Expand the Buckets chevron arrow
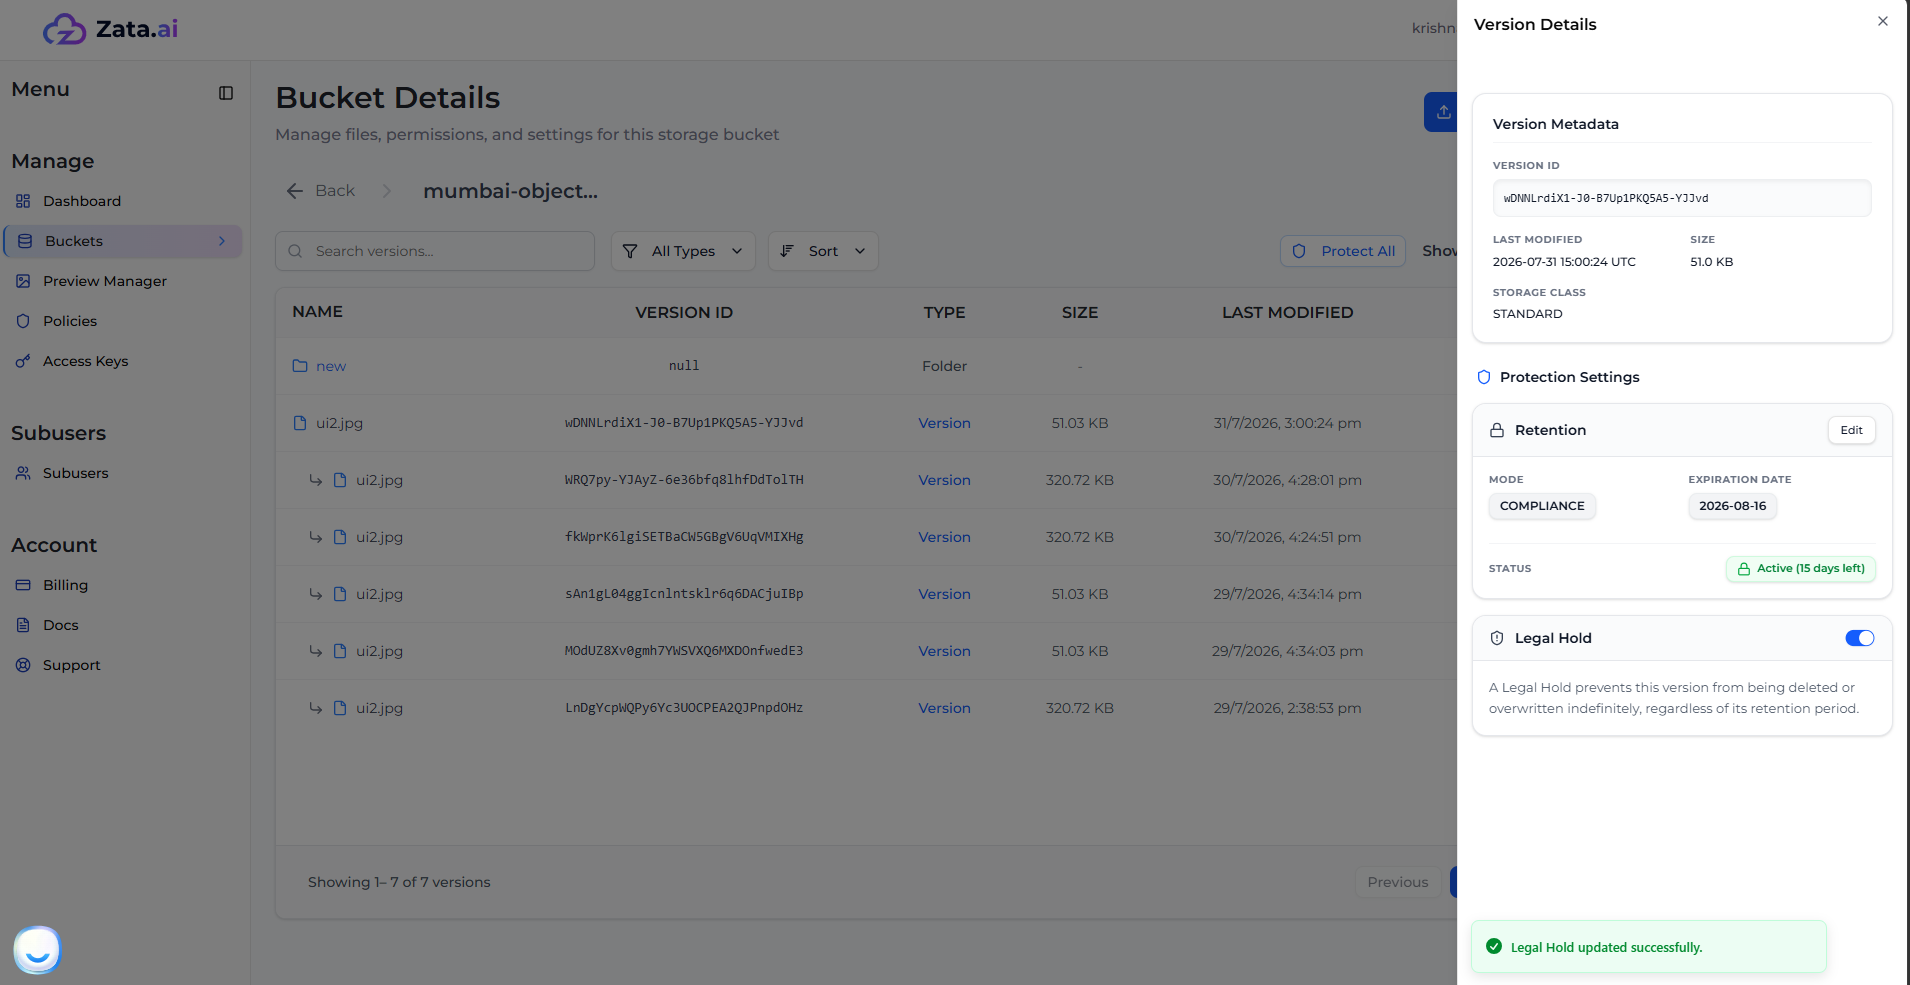This screenshot has width=1910, height=985. [x=222, y=241]
